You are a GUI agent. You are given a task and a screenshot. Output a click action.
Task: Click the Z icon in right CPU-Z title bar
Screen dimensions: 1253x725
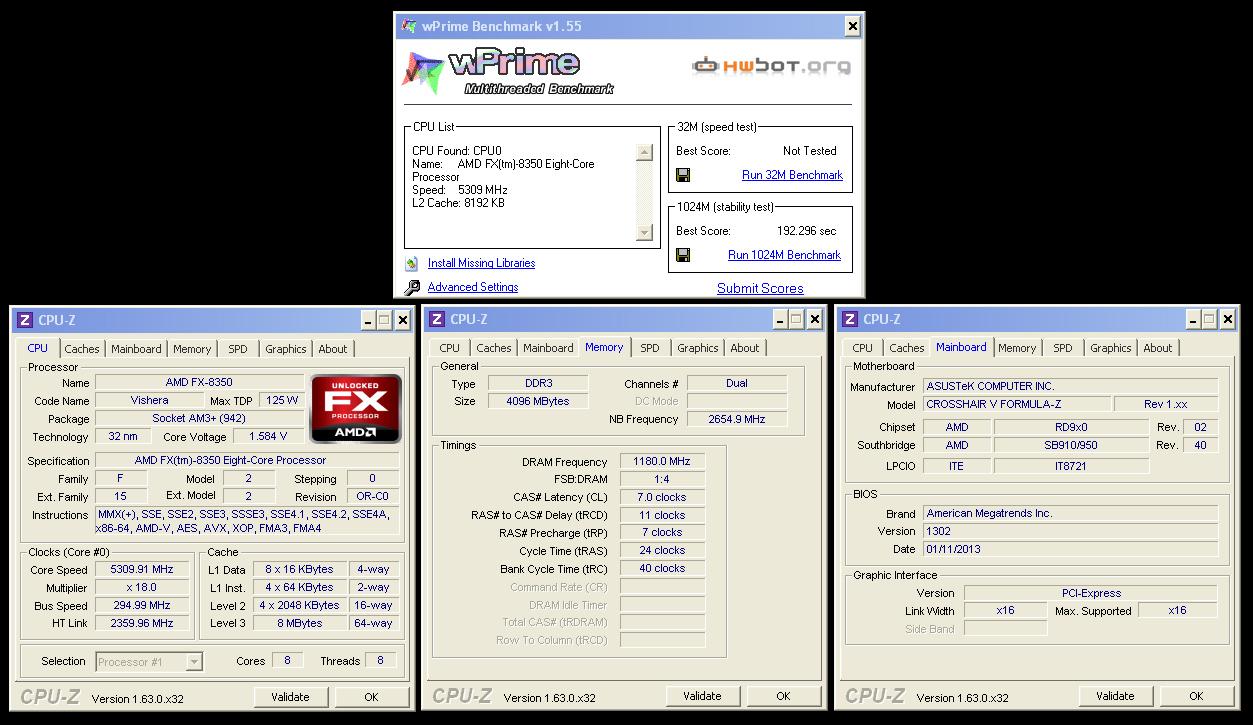(x=850, y=319)
